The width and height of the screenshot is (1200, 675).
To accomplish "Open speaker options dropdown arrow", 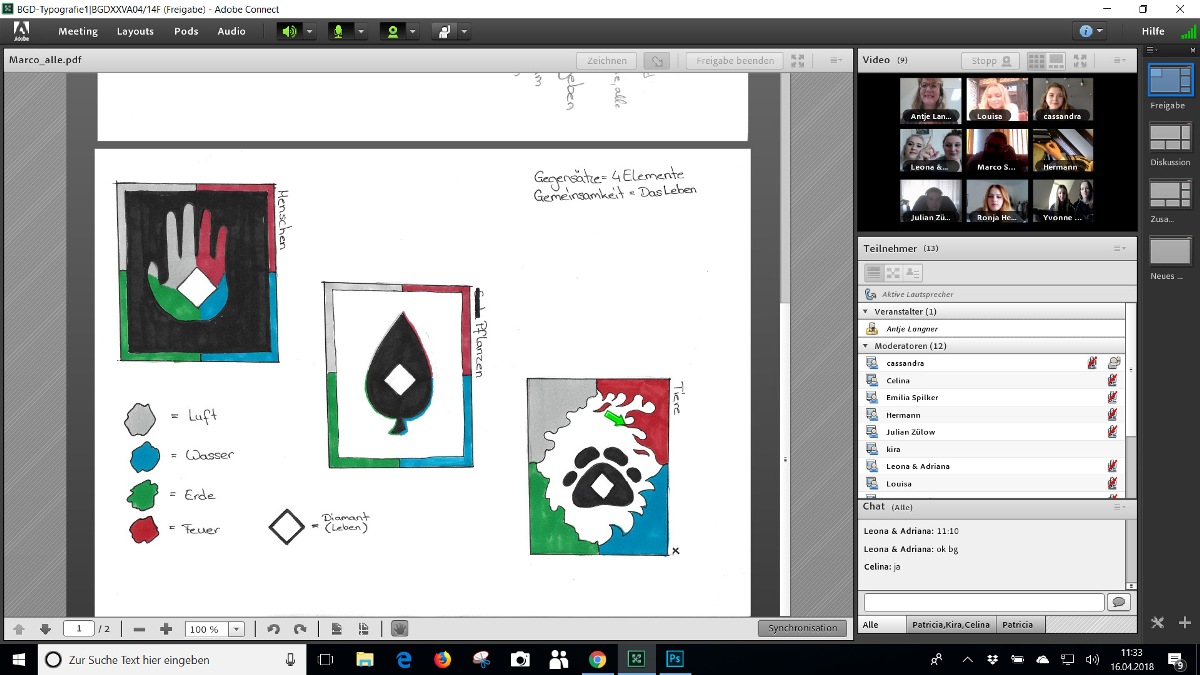I will [x=309, y=31].
